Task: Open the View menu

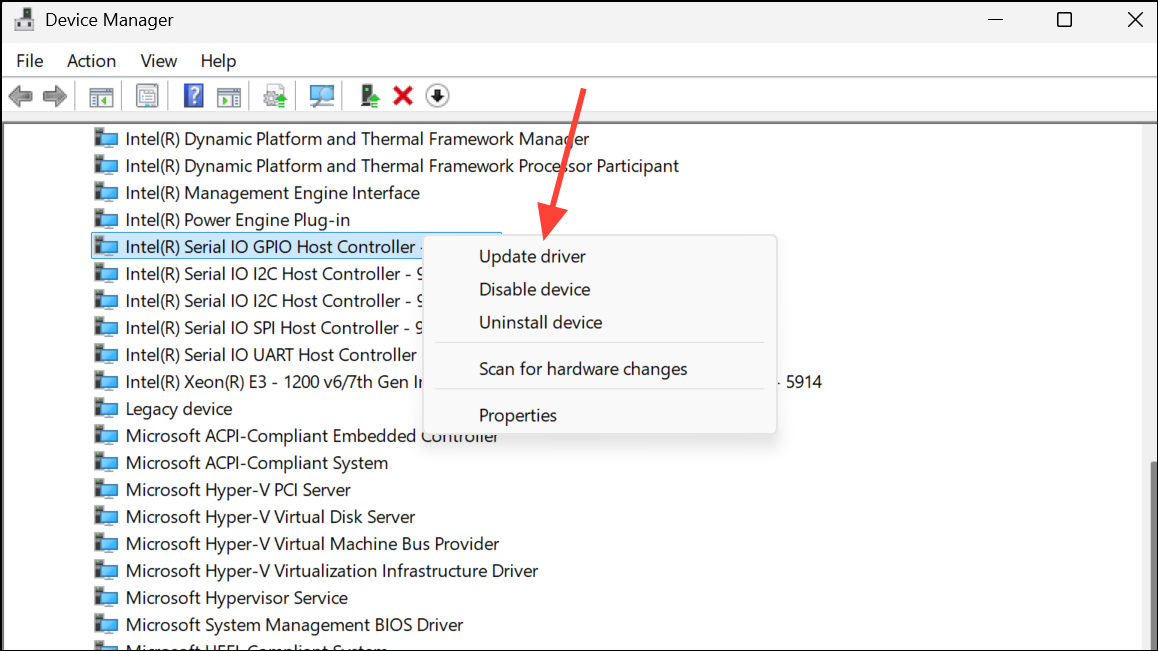Action: [158, 61]
